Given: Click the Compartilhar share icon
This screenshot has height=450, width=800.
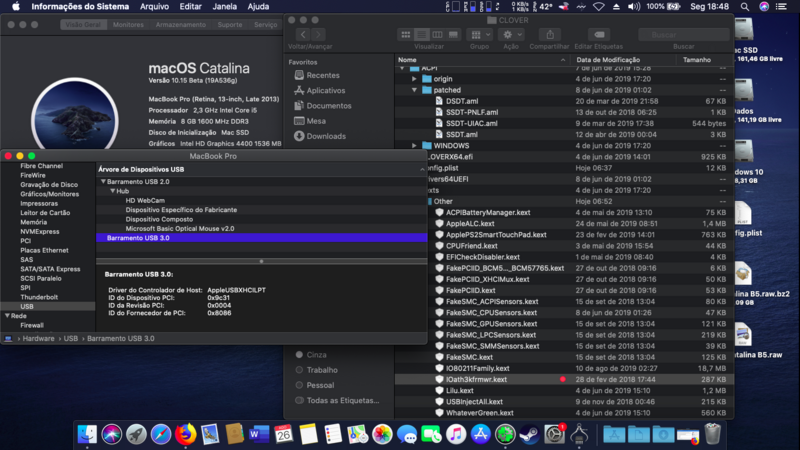Looking at the screenshot, I should tap(549, 35).
